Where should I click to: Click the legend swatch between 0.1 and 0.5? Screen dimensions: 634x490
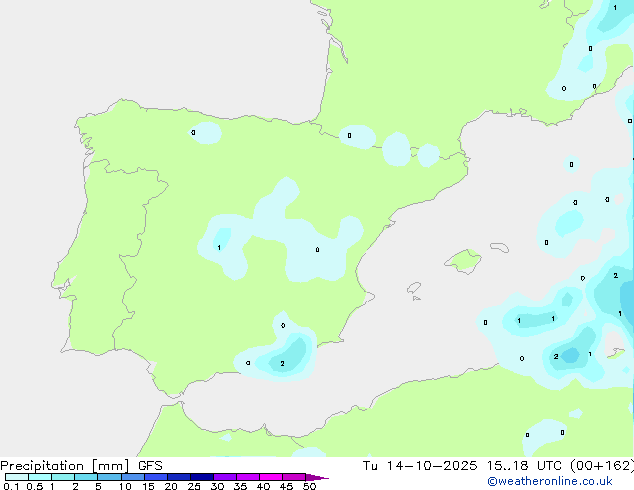[17, 477]
